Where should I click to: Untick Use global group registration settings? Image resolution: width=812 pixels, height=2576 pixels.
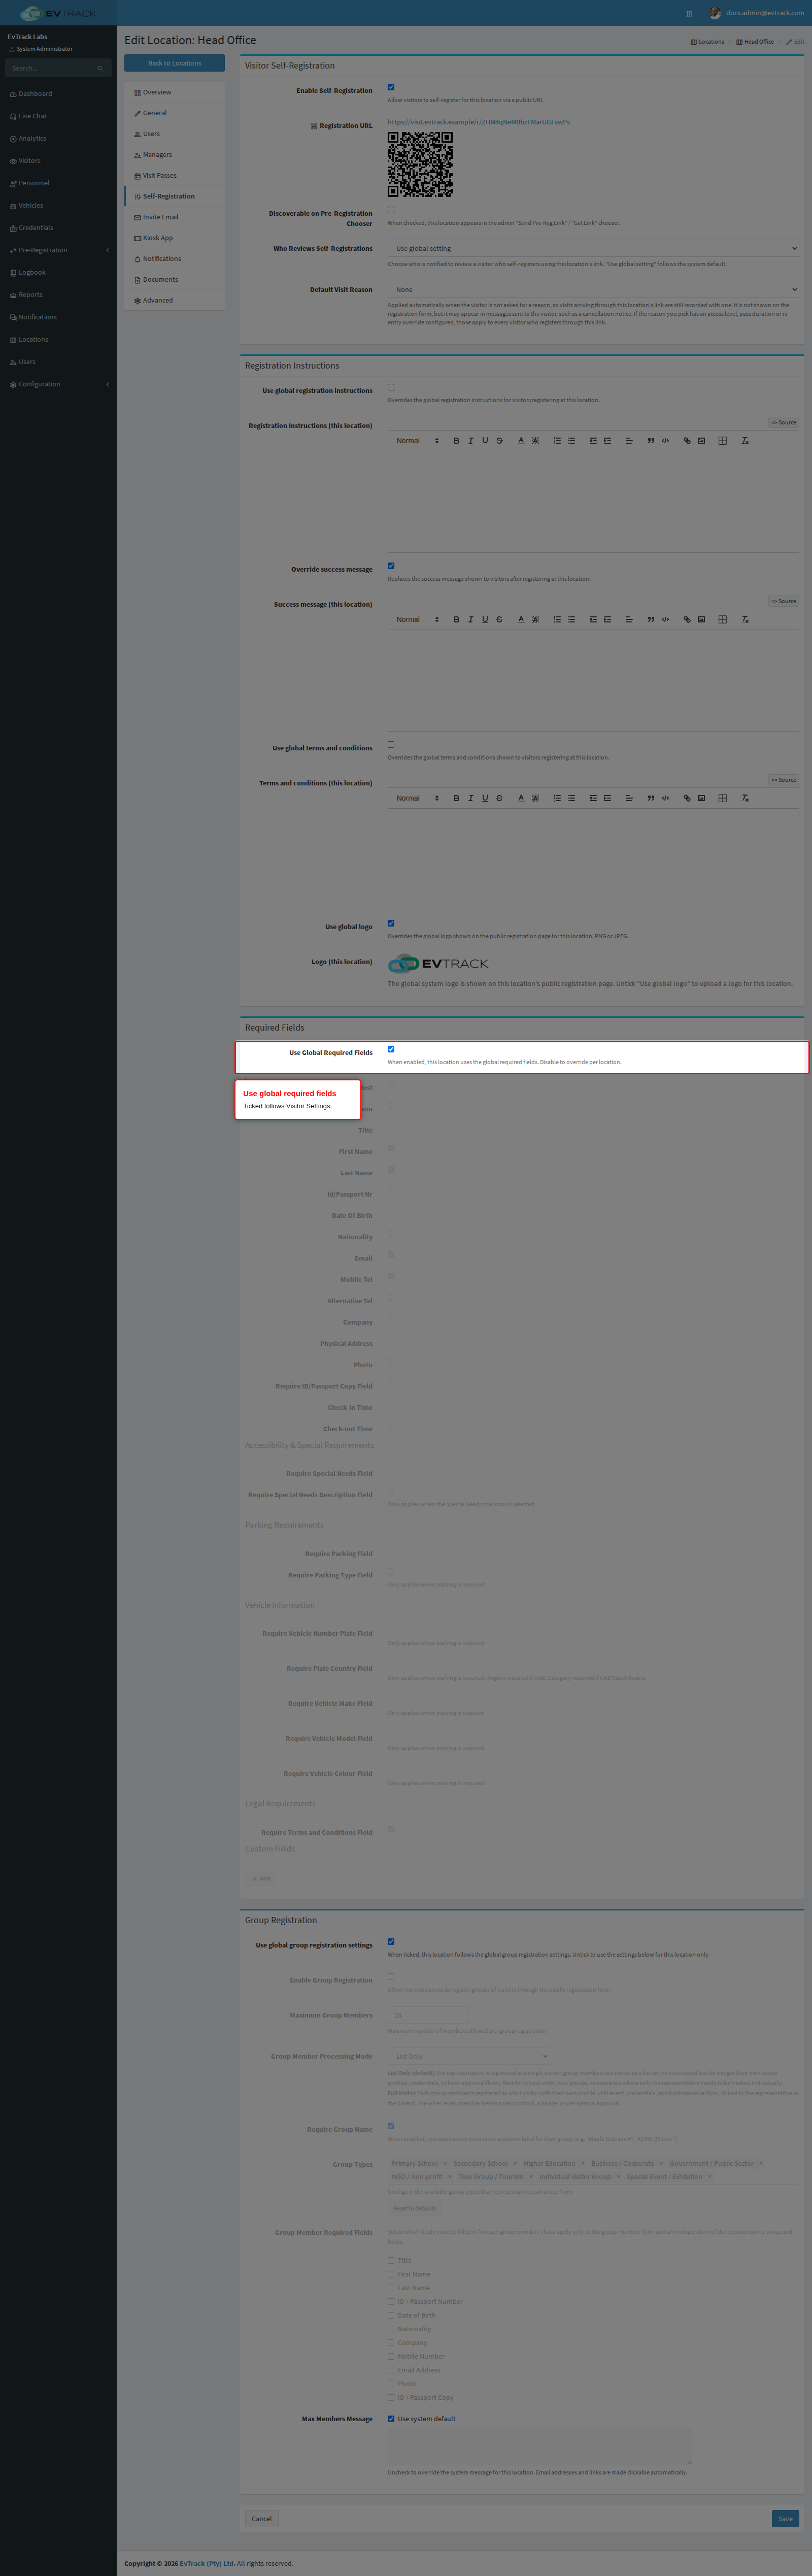click(391, 1942)
